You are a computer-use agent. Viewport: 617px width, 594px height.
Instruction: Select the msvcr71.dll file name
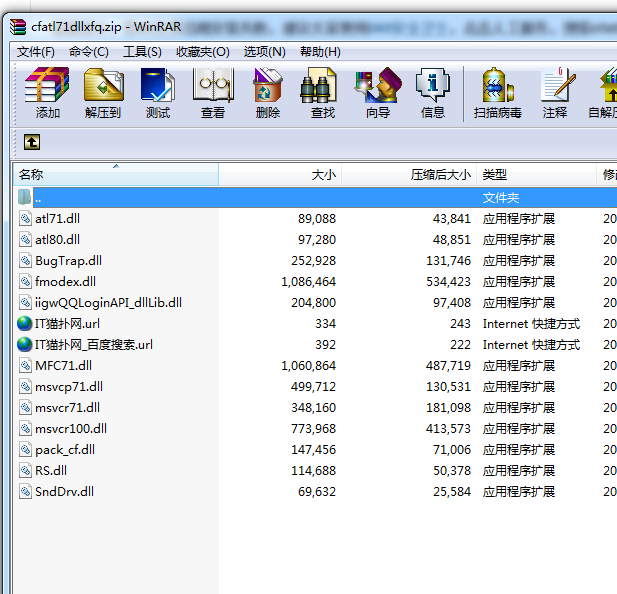pyautogui.click(x=67, y=408)
